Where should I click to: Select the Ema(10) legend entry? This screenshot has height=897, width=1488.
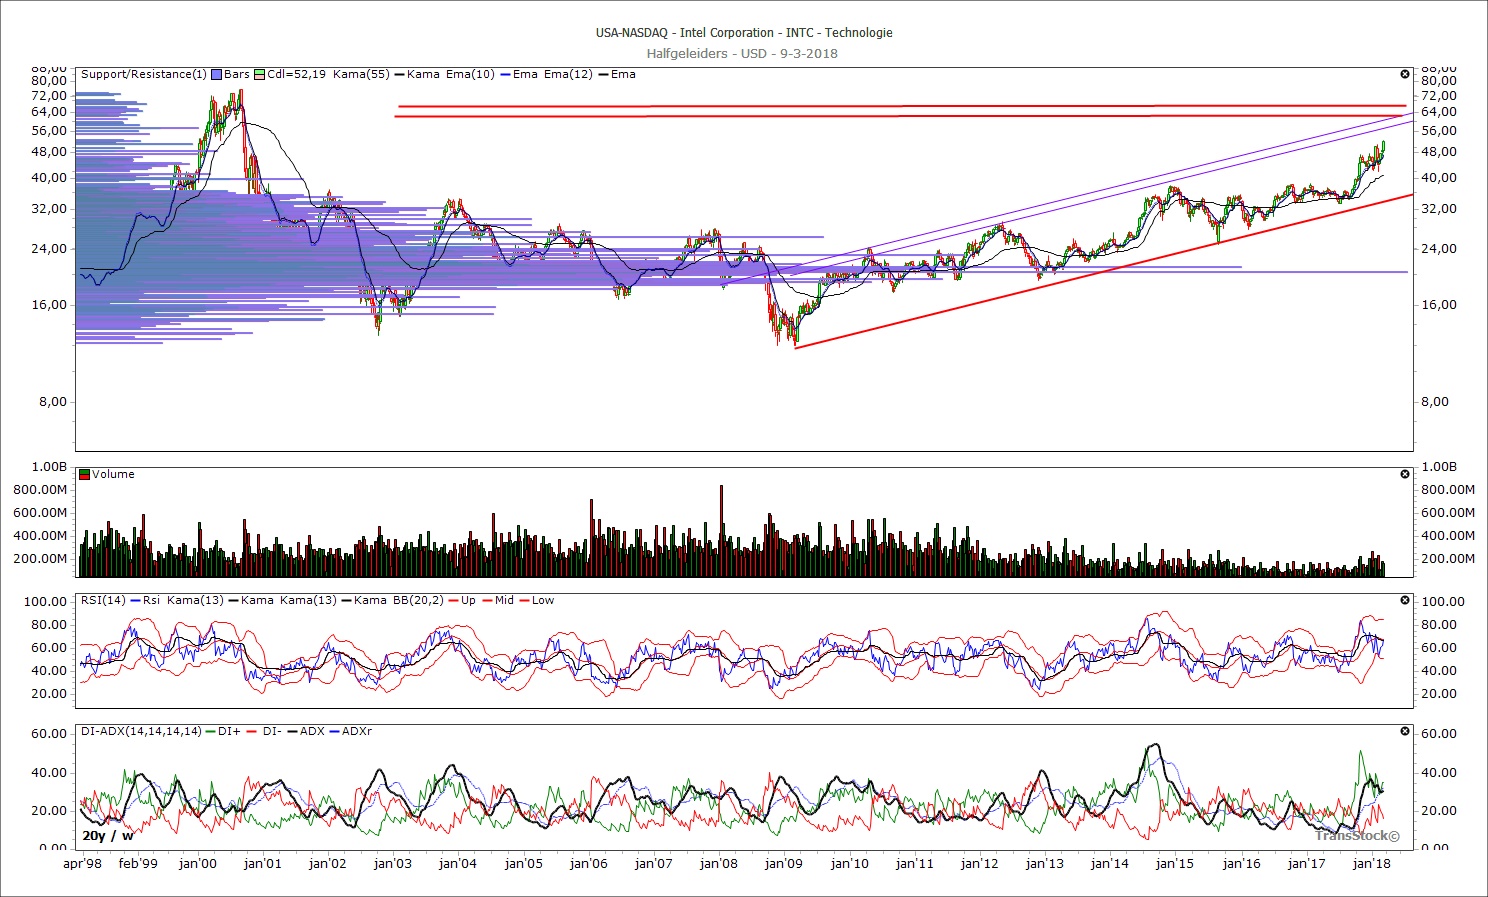pos(470,74)
